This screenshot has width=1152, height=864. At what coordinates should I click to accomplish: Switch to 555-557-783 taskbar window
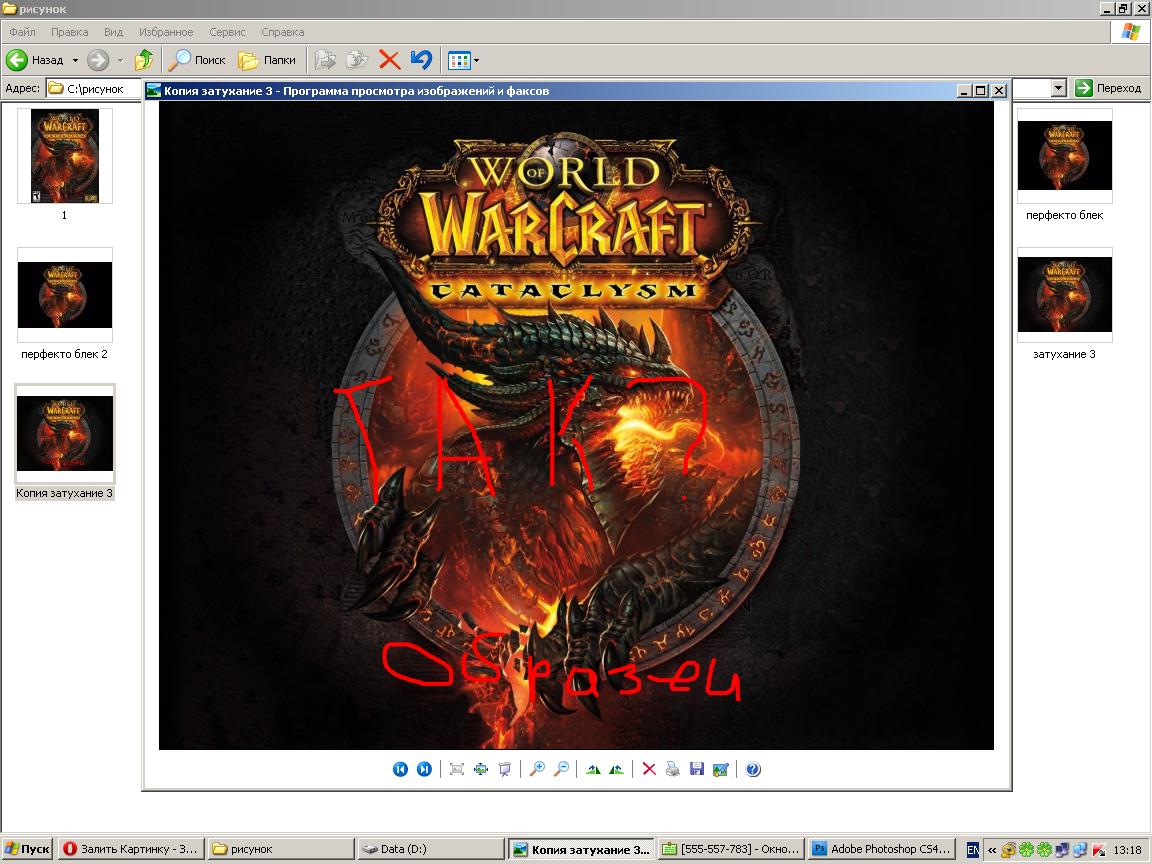coord(730,849)
